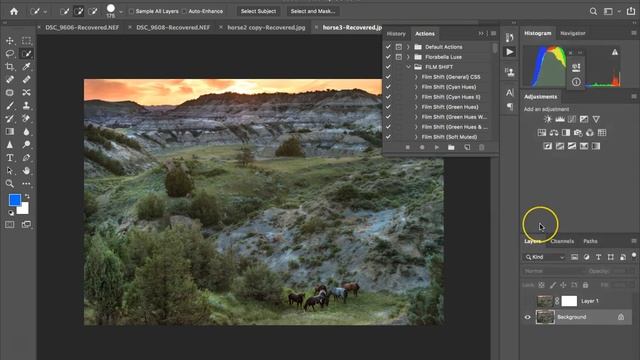The width and height of the screenshot is (640, 360).
Task: Expand Film Shift (Green Hues) action
Action: click(416, 107)
